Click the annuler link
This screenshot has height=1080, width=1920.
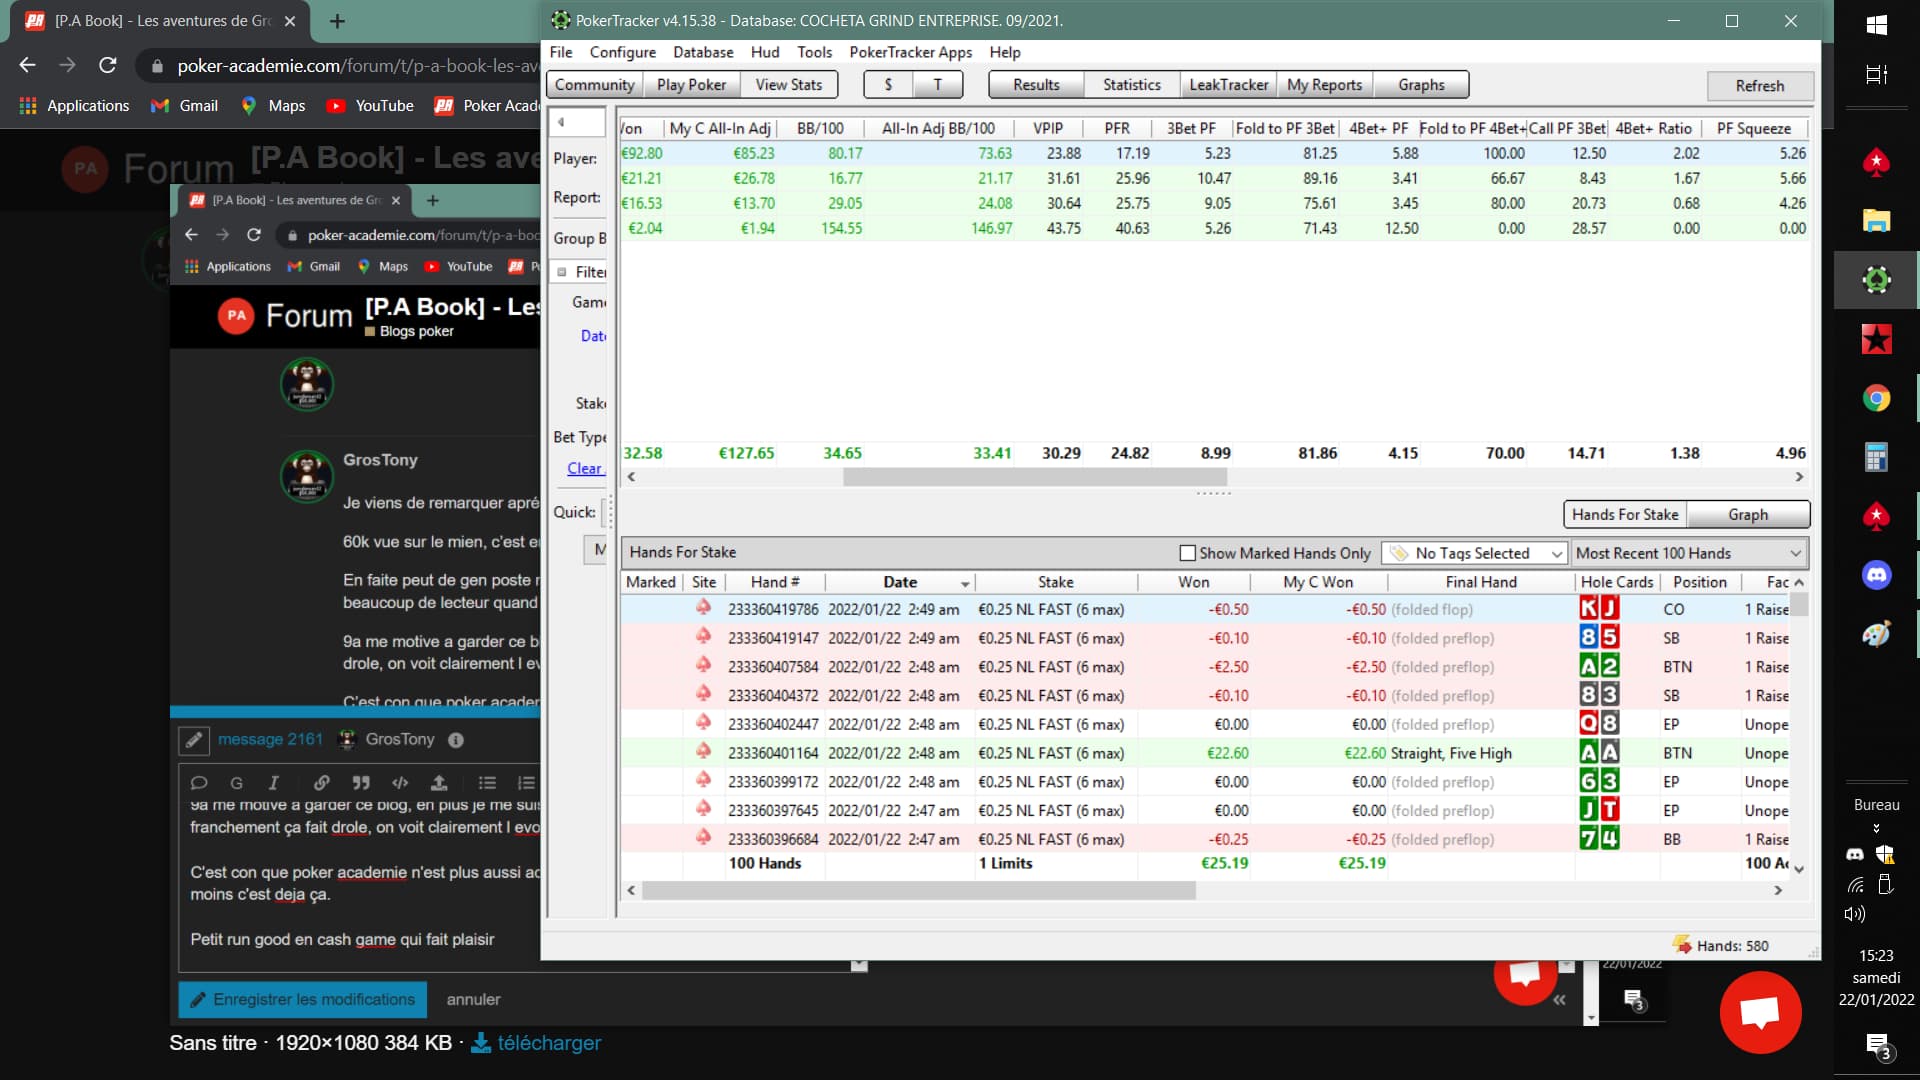(x=473, y=999)
